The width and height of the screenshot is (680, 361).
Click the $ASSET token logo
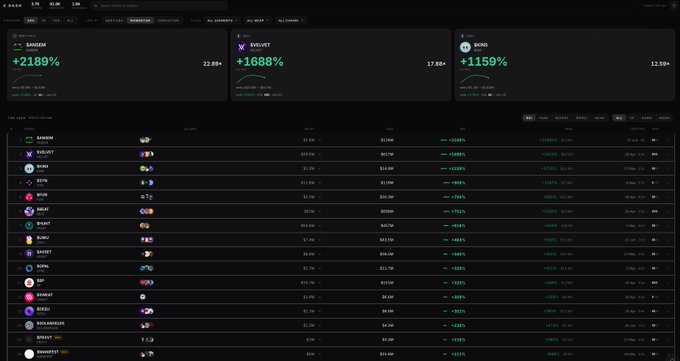[x=29, y=254]
